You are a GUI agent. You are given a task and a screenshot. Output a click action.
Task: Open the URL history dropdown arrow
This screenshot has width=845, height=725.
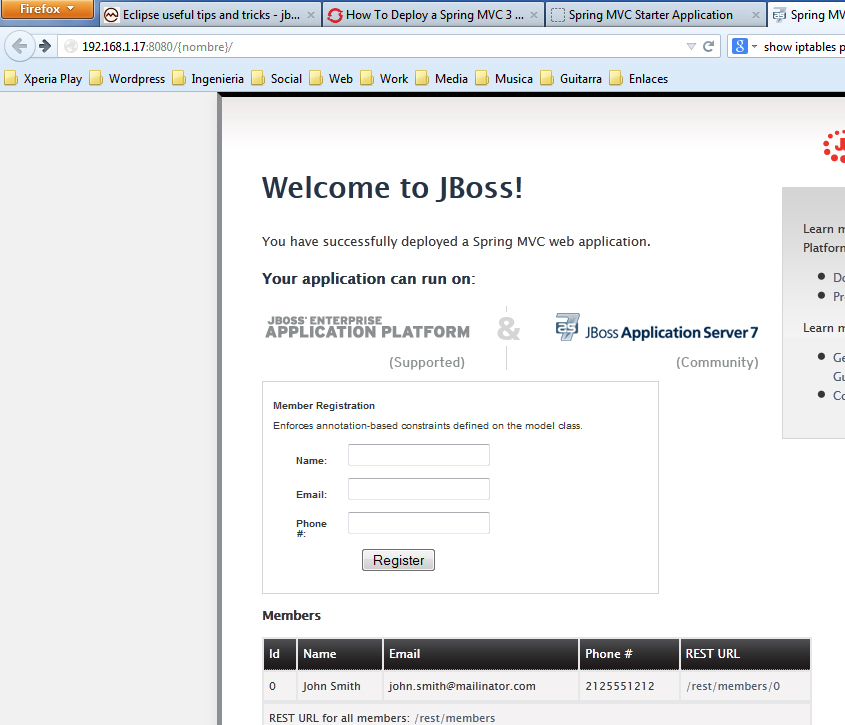click(x=691, y=47)
